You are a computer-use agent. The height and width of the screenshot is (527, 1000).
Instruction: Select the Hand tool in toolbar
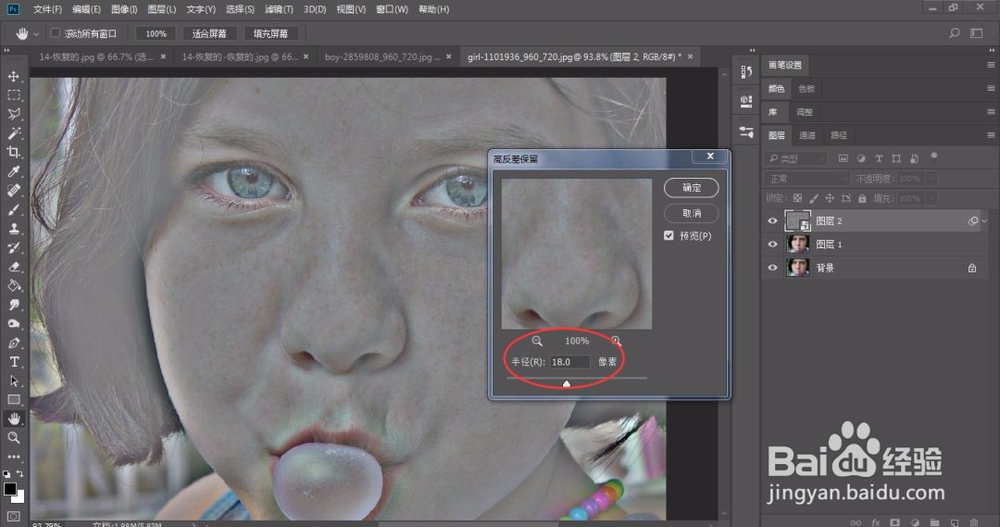pos(13,419)
